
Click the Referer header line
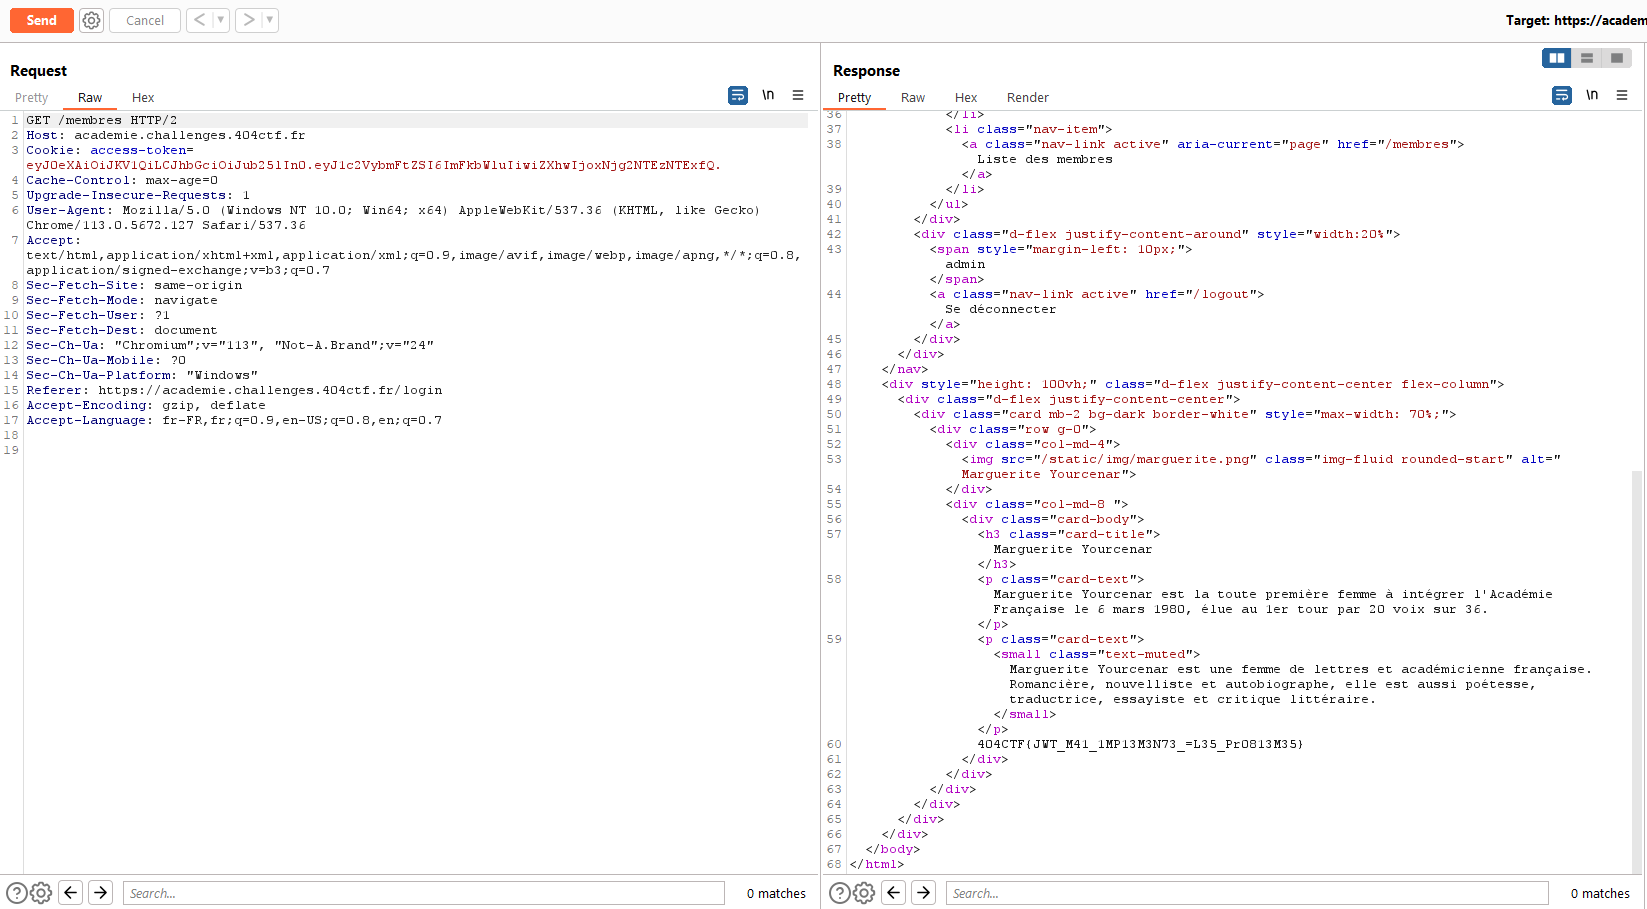(234, 390)
